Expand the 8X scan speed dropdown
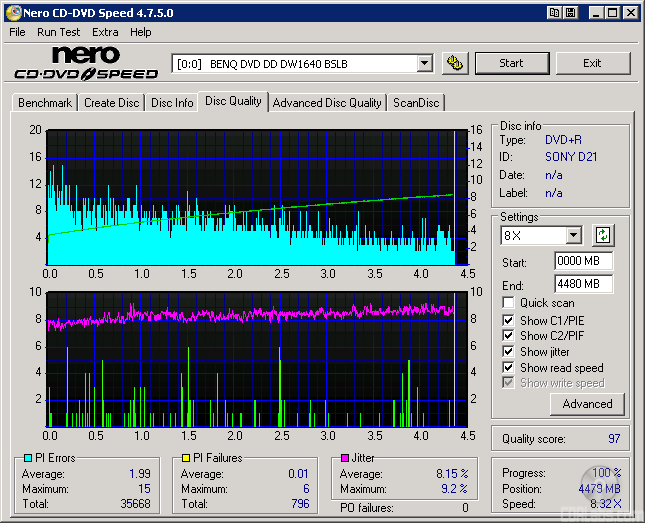The width and height of the screenshot is (645, 523). tap(573, 236)
